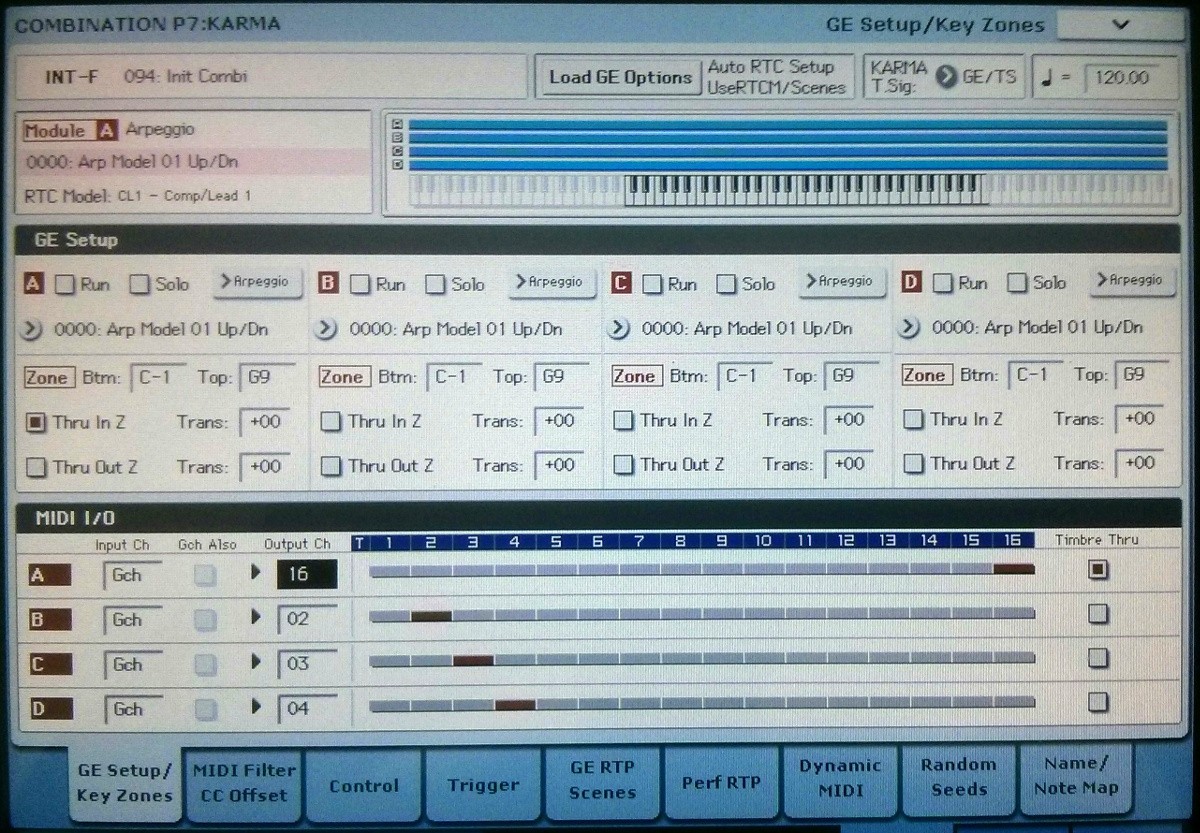Click the Load GE Options button

click(620, 77)
